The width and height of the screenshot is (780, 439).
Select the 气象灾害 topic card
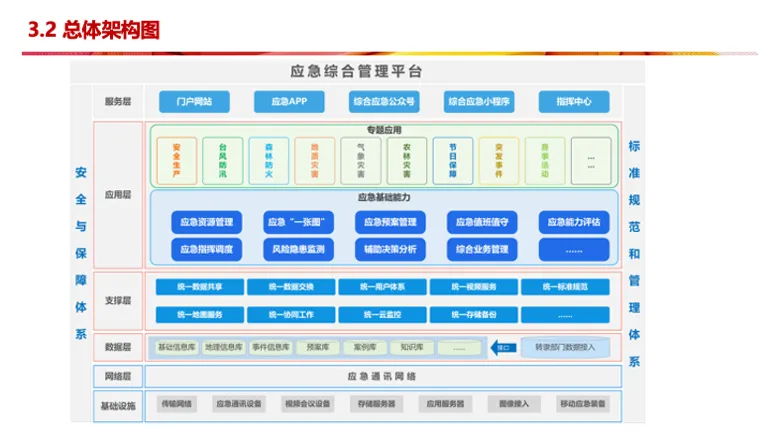[361, 161]
